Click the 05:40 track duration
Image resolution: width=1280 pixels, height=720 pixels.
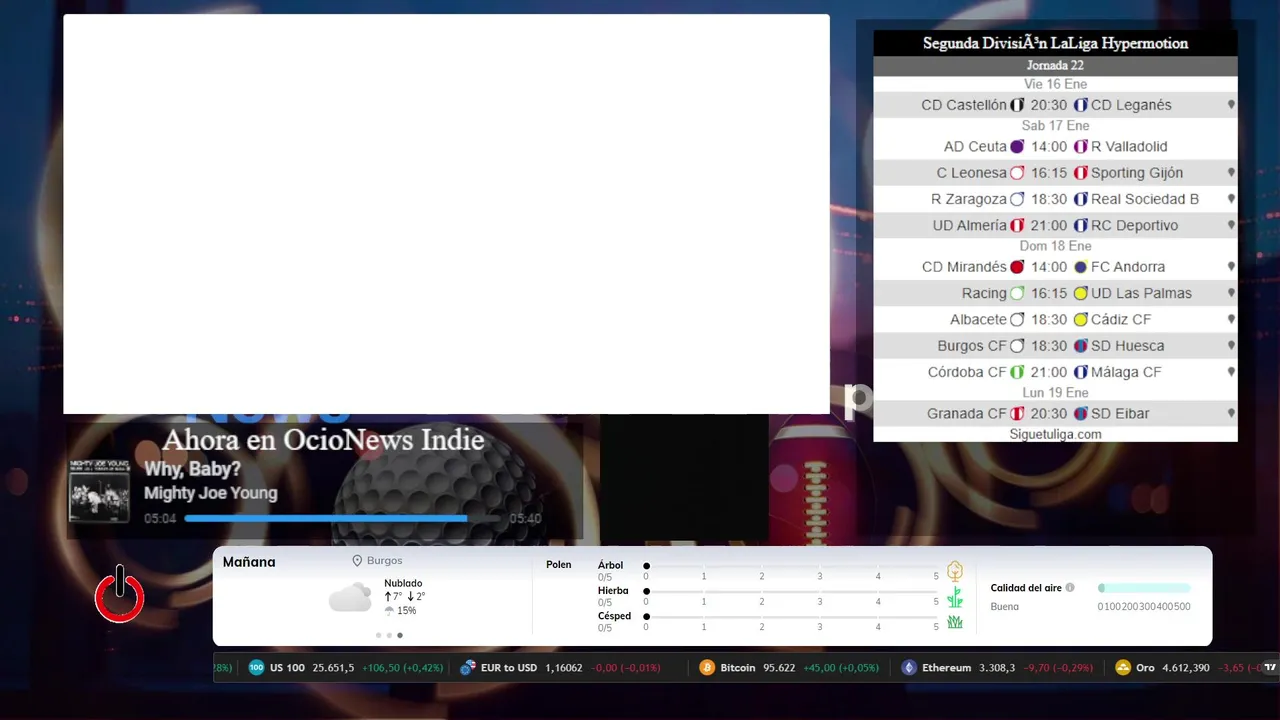click(x=525, y=519)
